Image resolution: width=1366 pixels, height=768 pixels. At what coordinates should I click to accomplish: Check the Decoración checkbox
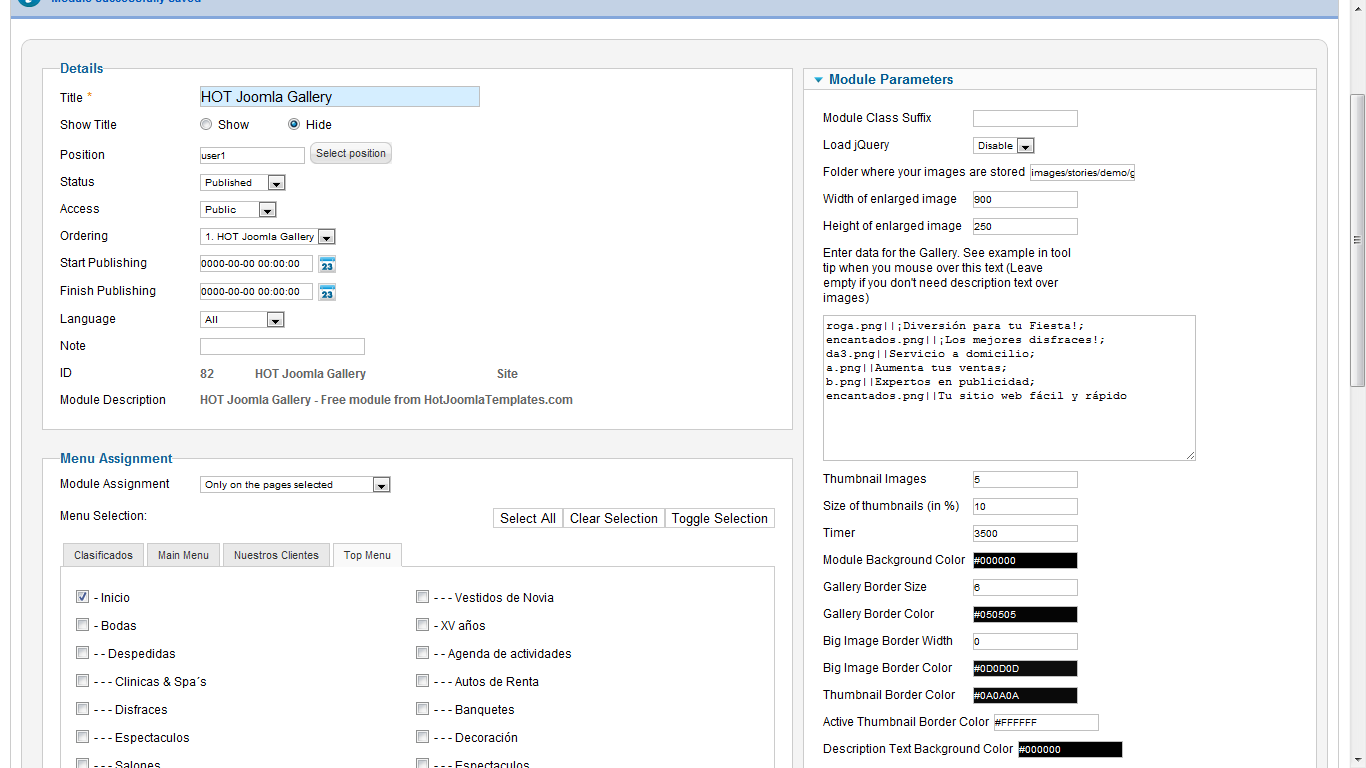[x=423, y=737]
